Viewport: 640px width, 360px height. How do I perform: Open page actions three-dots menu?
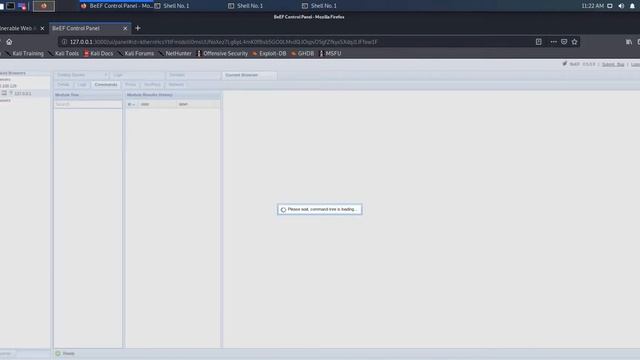pyautogui.click(x=553, y=42)
